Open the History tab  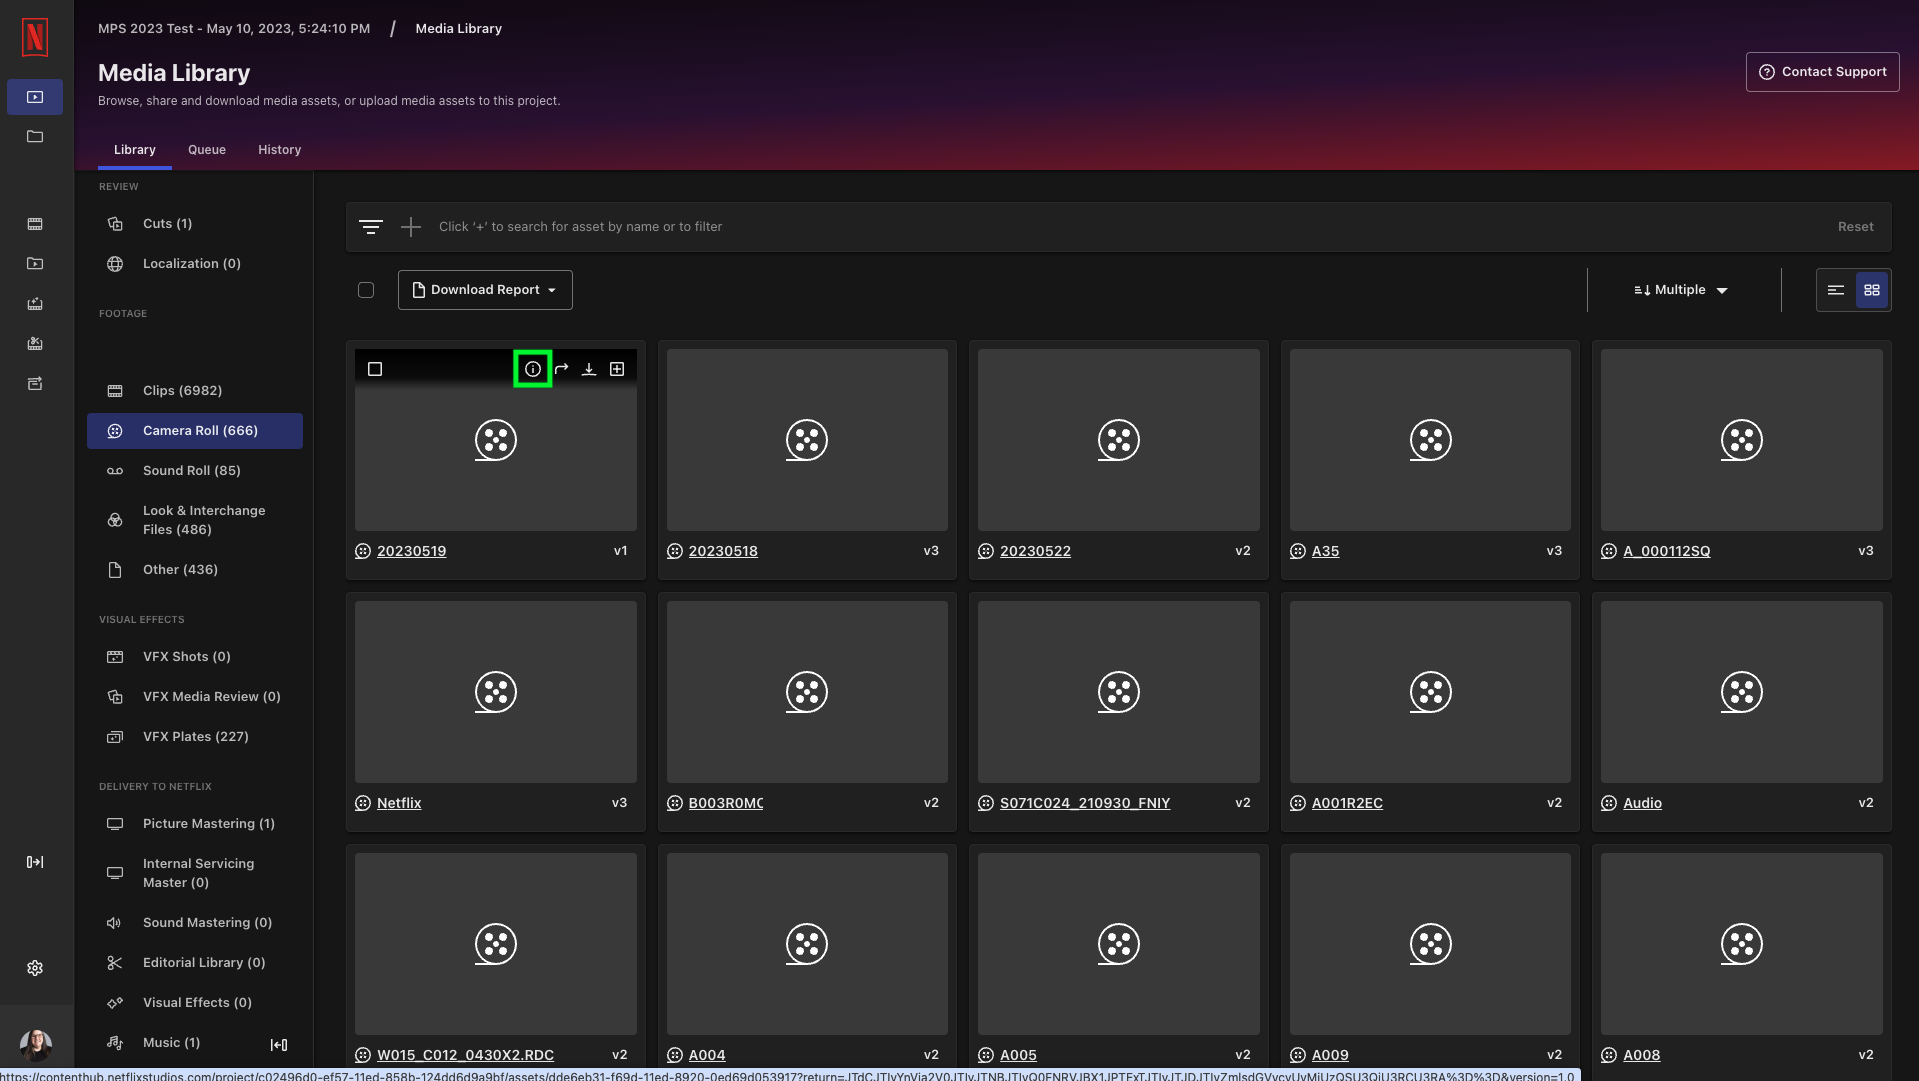coord(279,150)
